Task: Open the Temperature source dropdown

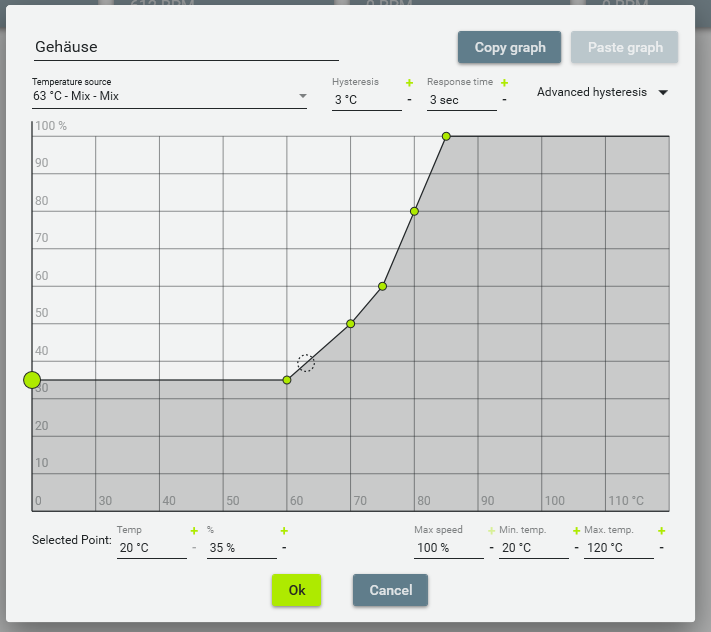Action: pos(169,96)
